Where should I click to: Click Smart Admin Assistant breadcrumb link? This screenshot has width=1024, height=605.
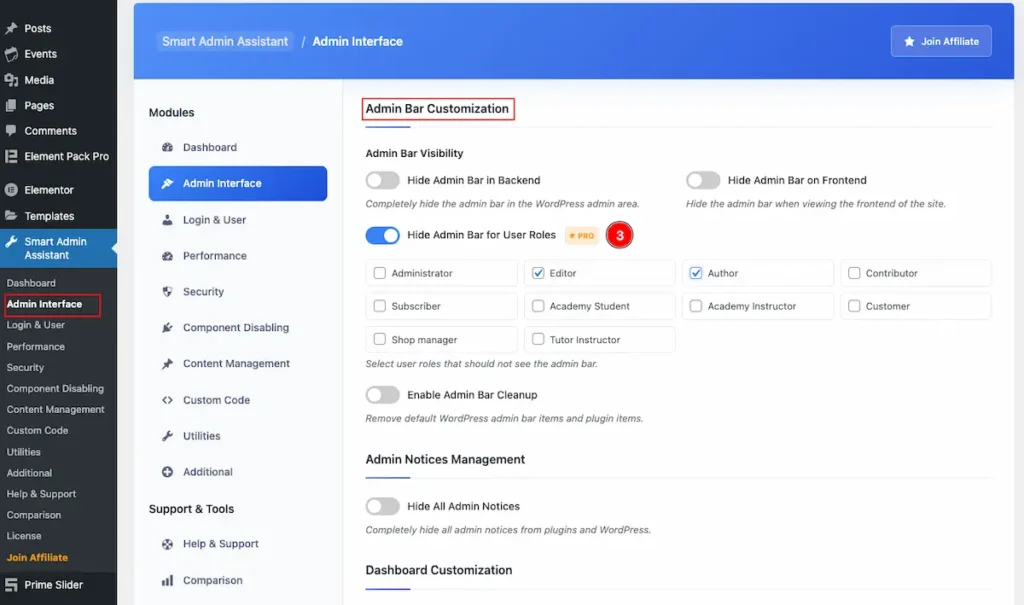point(225,41)
